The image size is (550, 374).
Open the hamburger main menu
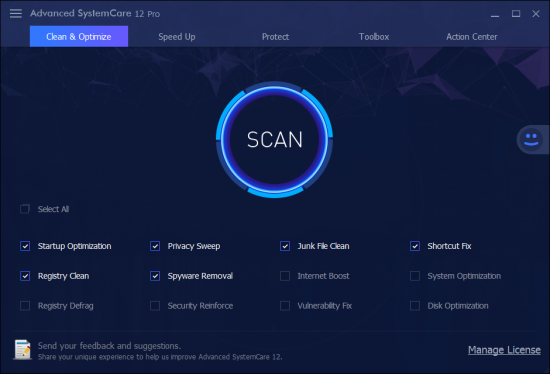click(16, 13)
